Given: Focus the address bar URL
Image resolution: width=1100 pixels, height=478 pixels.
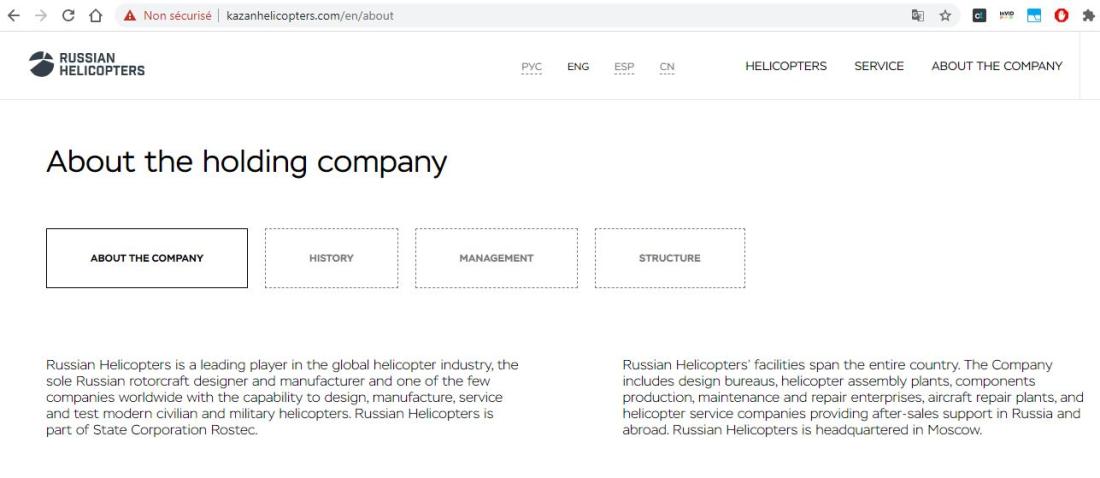Looking at the screenshot, I should pyautogui.click(x=310, y=15).
